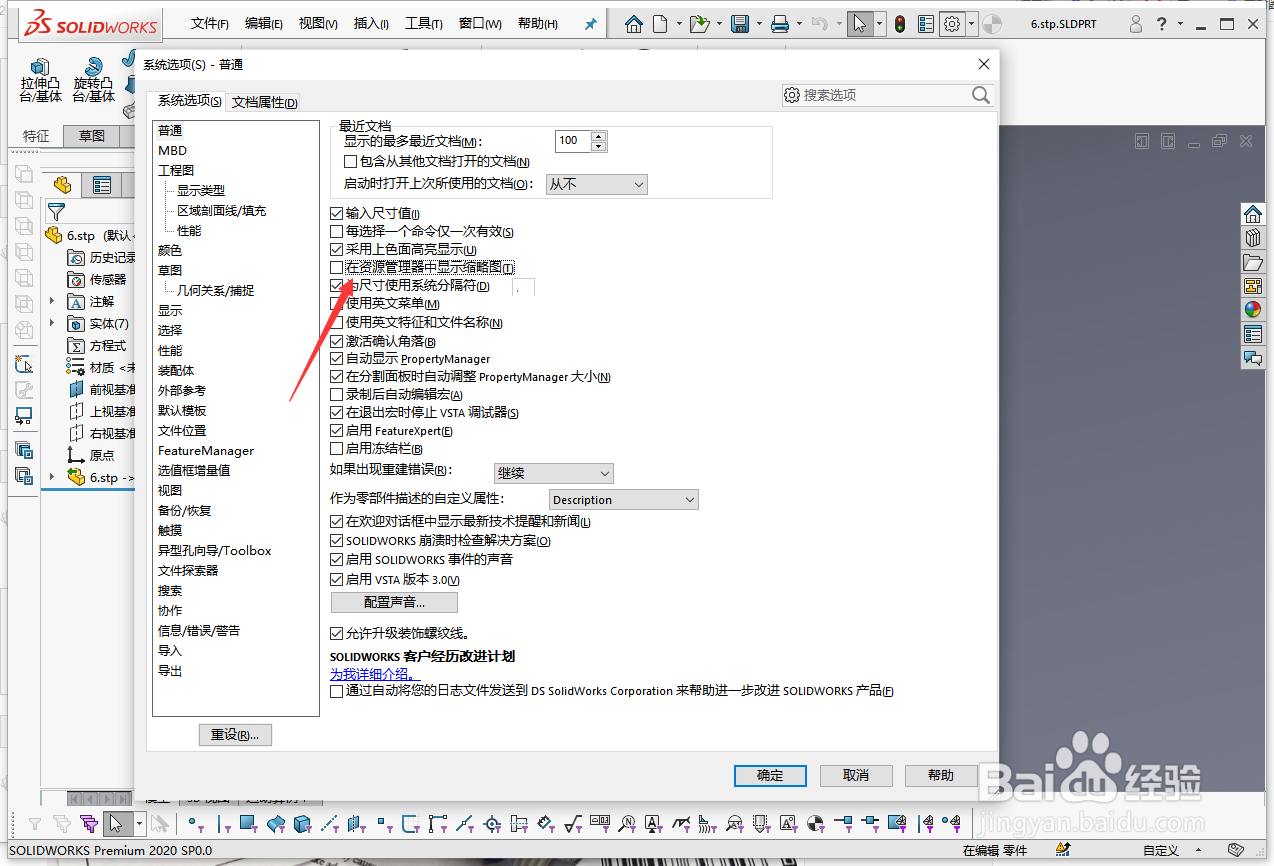Image resolution: width=1274 pixels, height=866 pixels.
Task: Click the user login silhouette icon
Action: [1135, 24]
